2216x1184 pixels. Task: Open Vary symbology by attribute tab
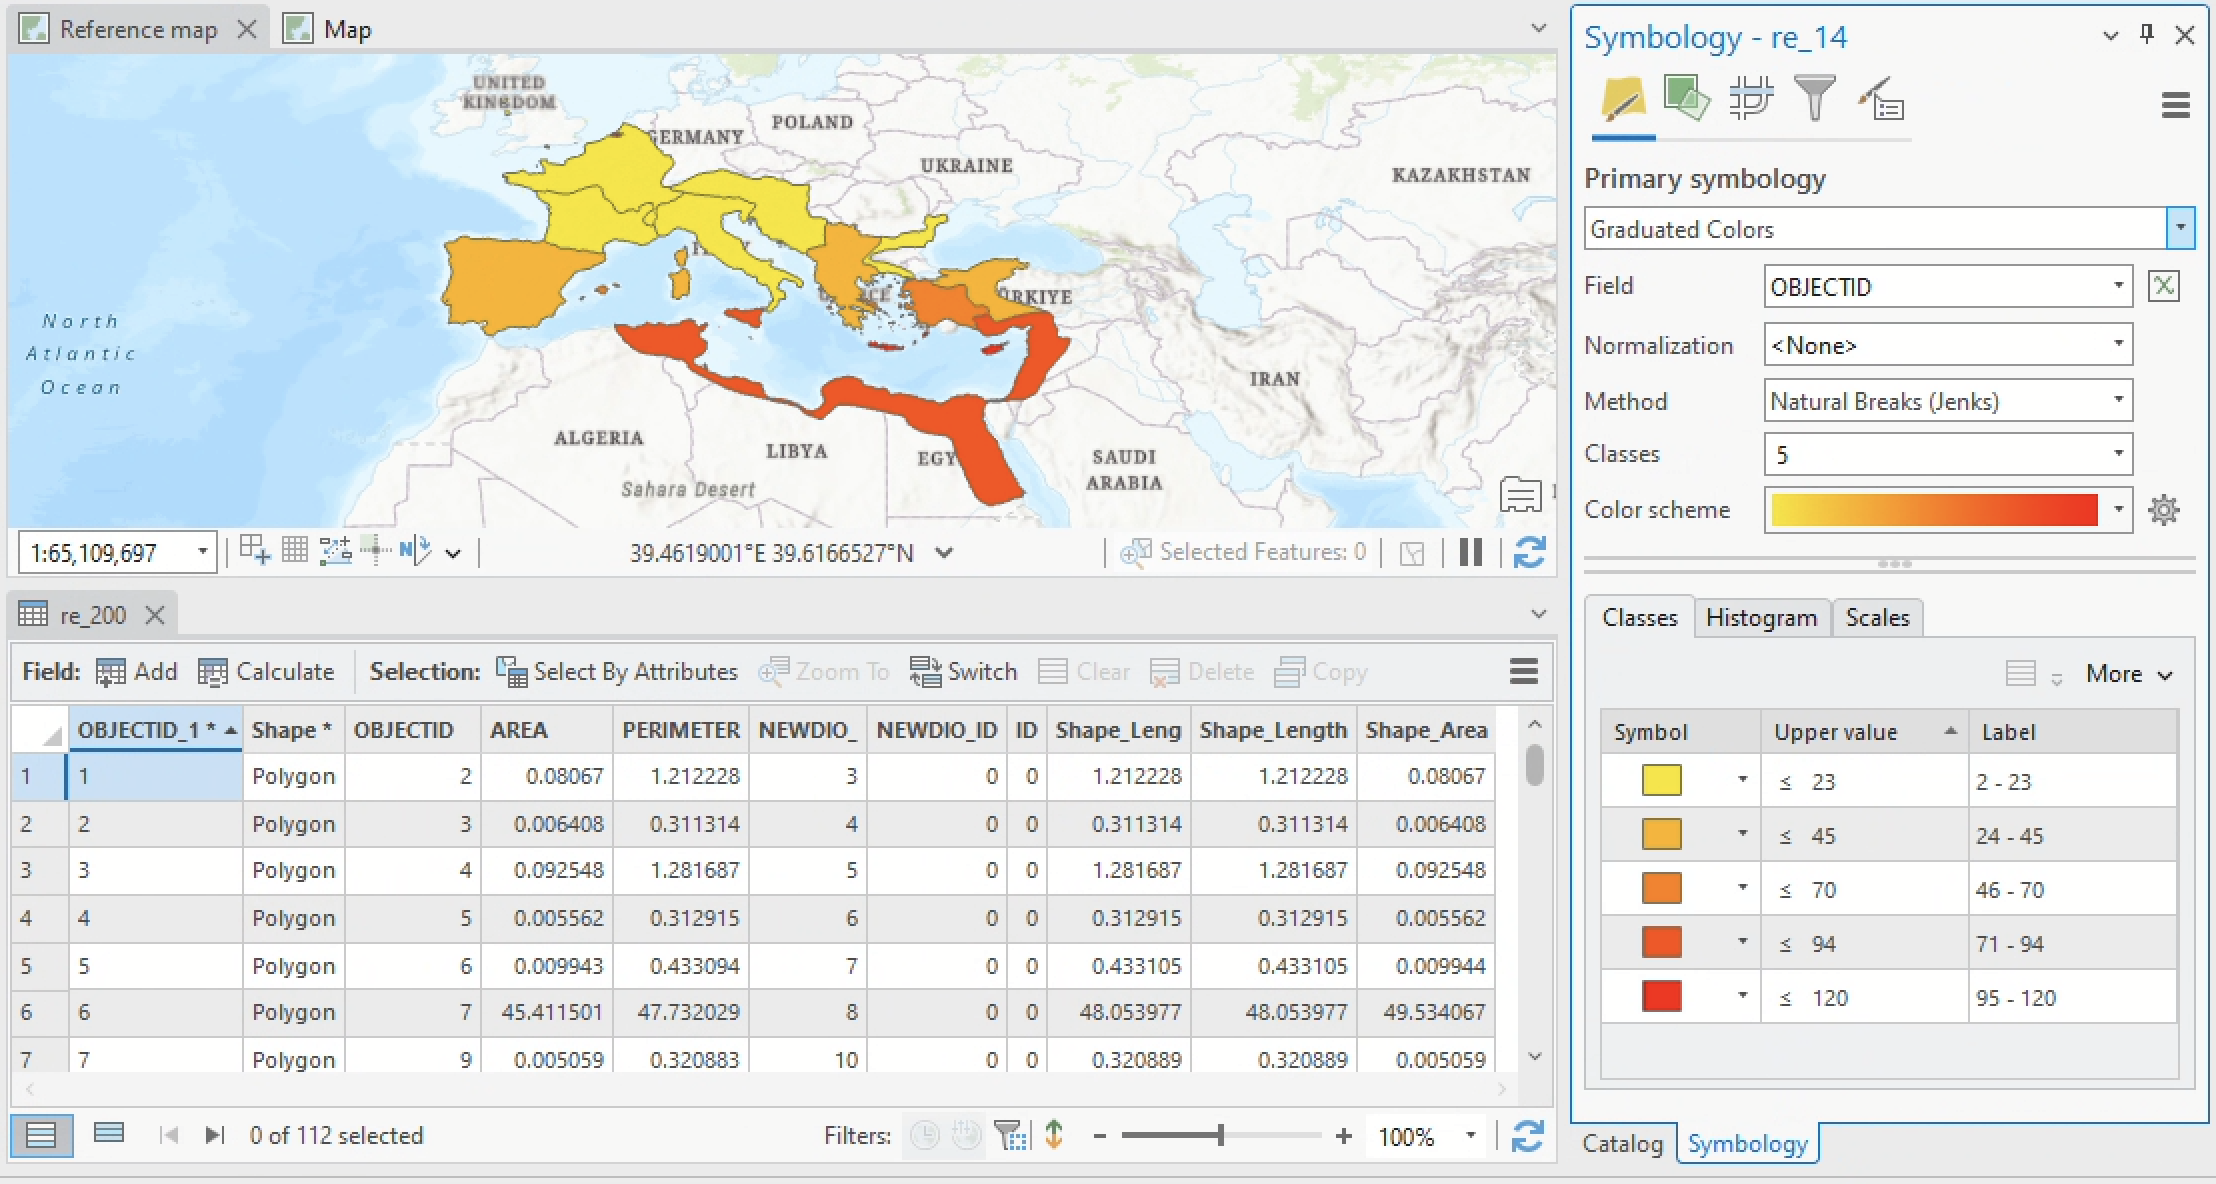[1686, 99]
